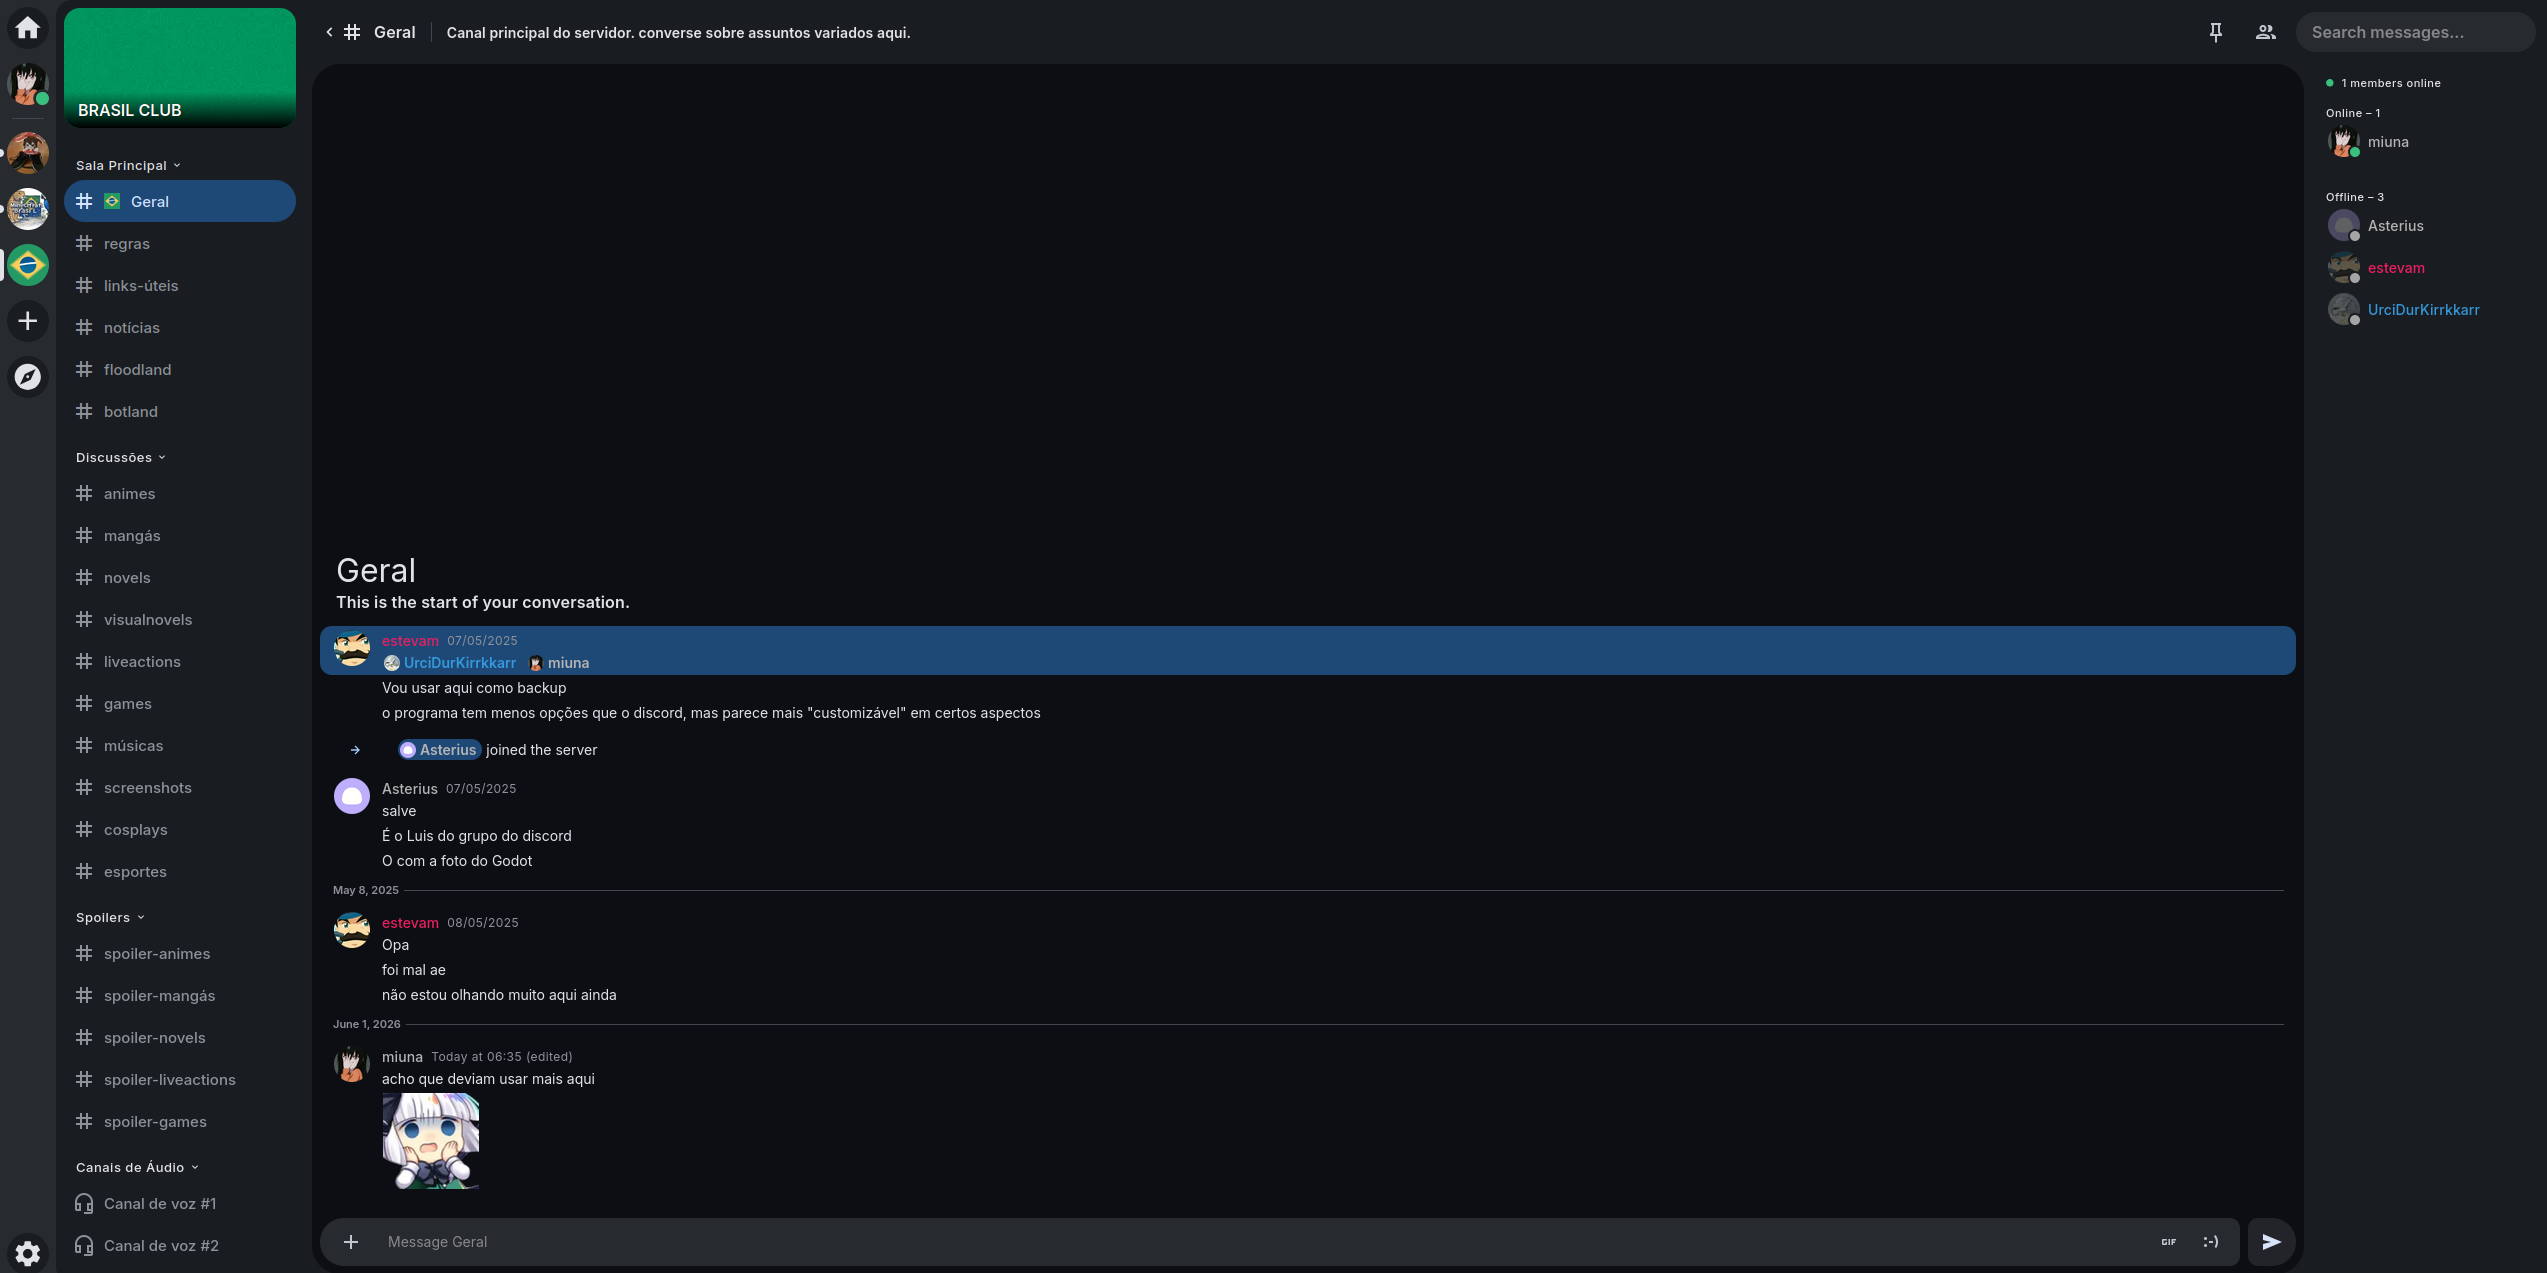2547x1273 pixels.
Task: Open notícias channel
Action: click(180, 327)
